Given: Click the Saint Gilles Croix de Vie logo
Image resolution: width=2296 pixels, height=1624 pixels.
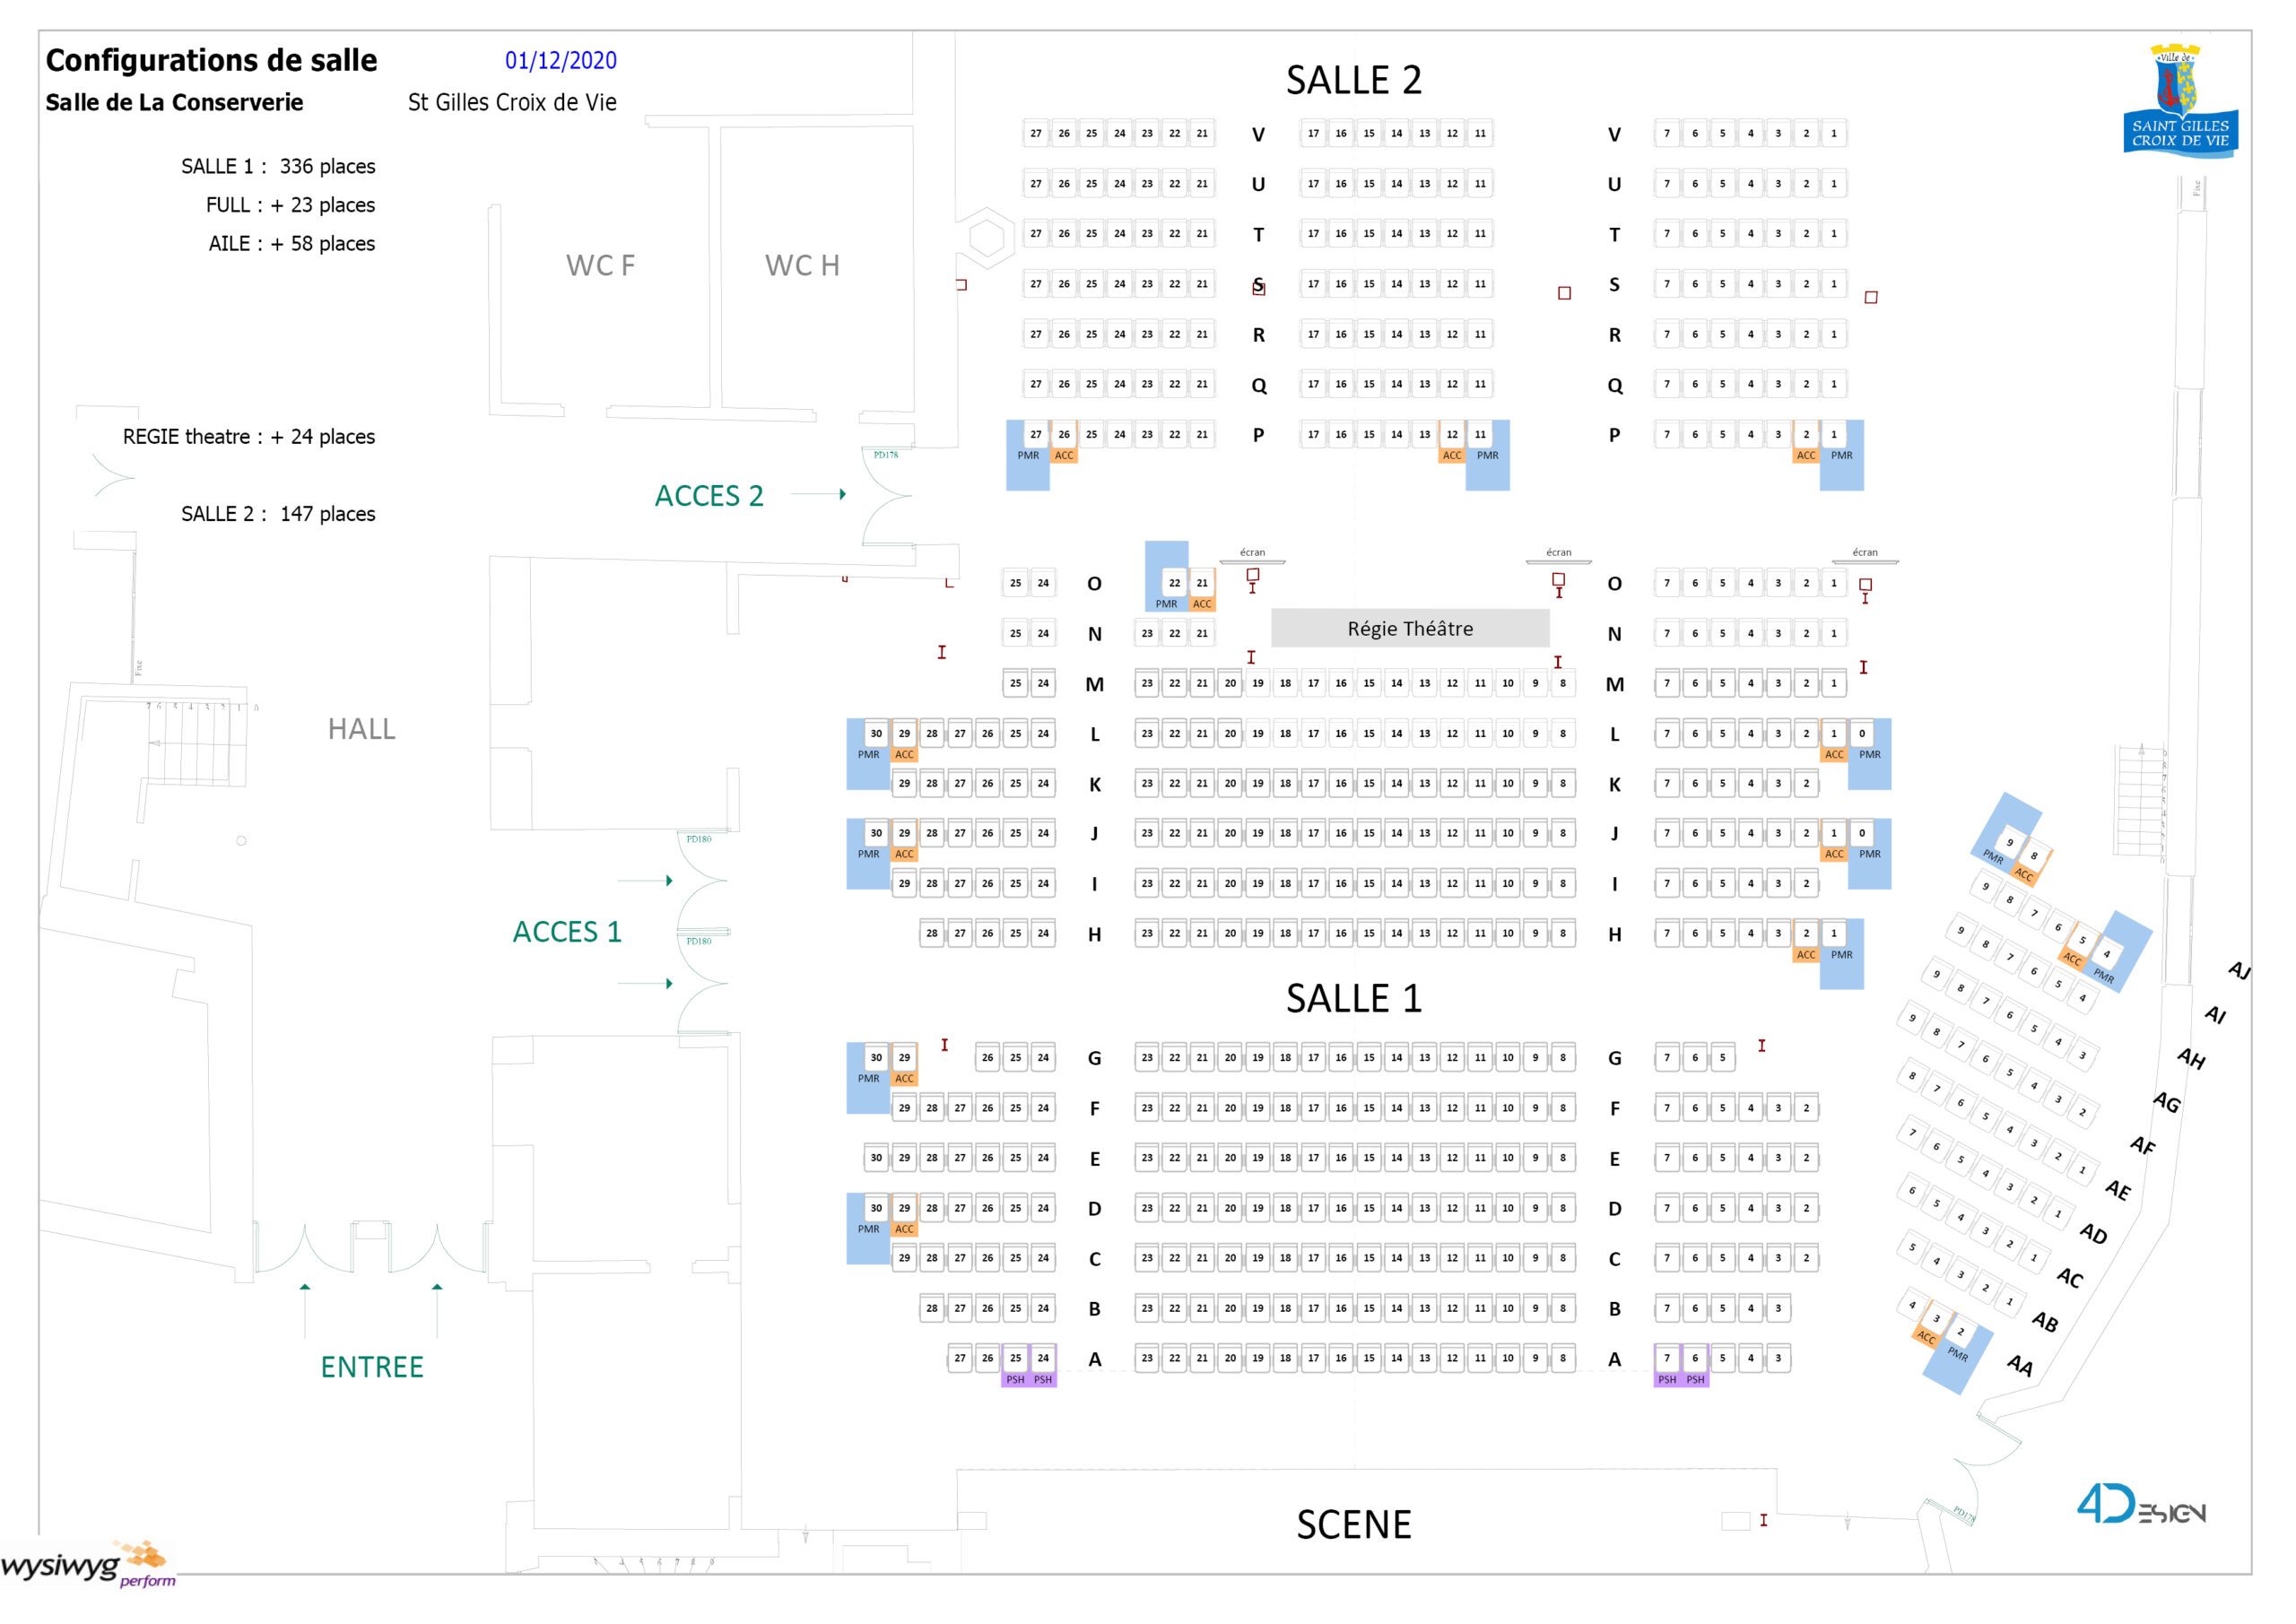Looking at the screenshot, I should click(2180, 100).
